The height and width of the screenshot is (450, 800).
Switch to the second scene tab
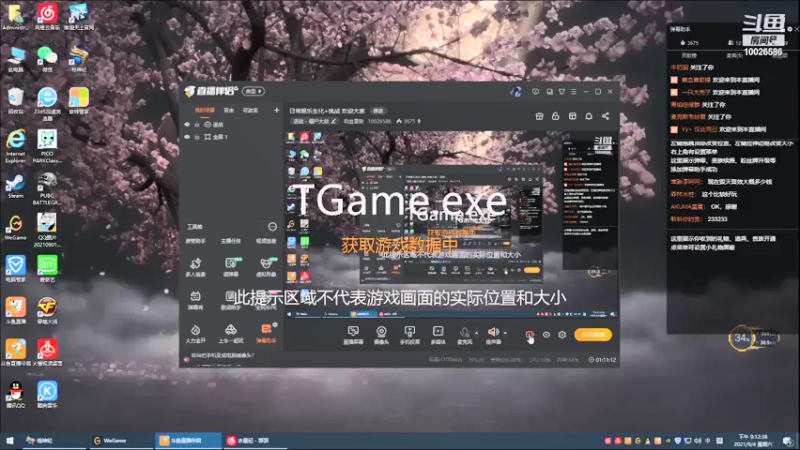point(229,110)
